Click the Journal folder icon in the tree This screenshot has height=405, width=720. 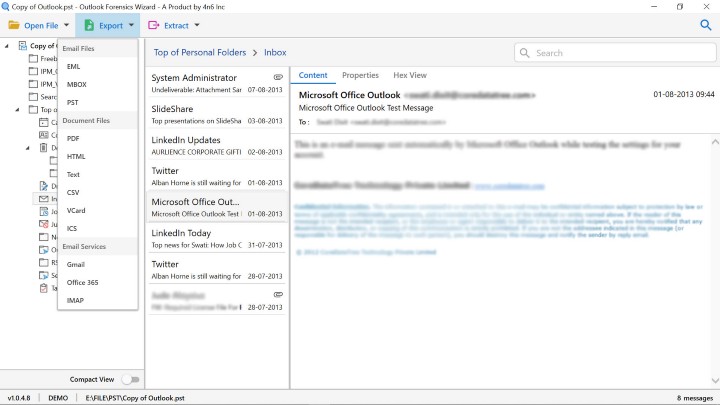(x=44, y=211)
